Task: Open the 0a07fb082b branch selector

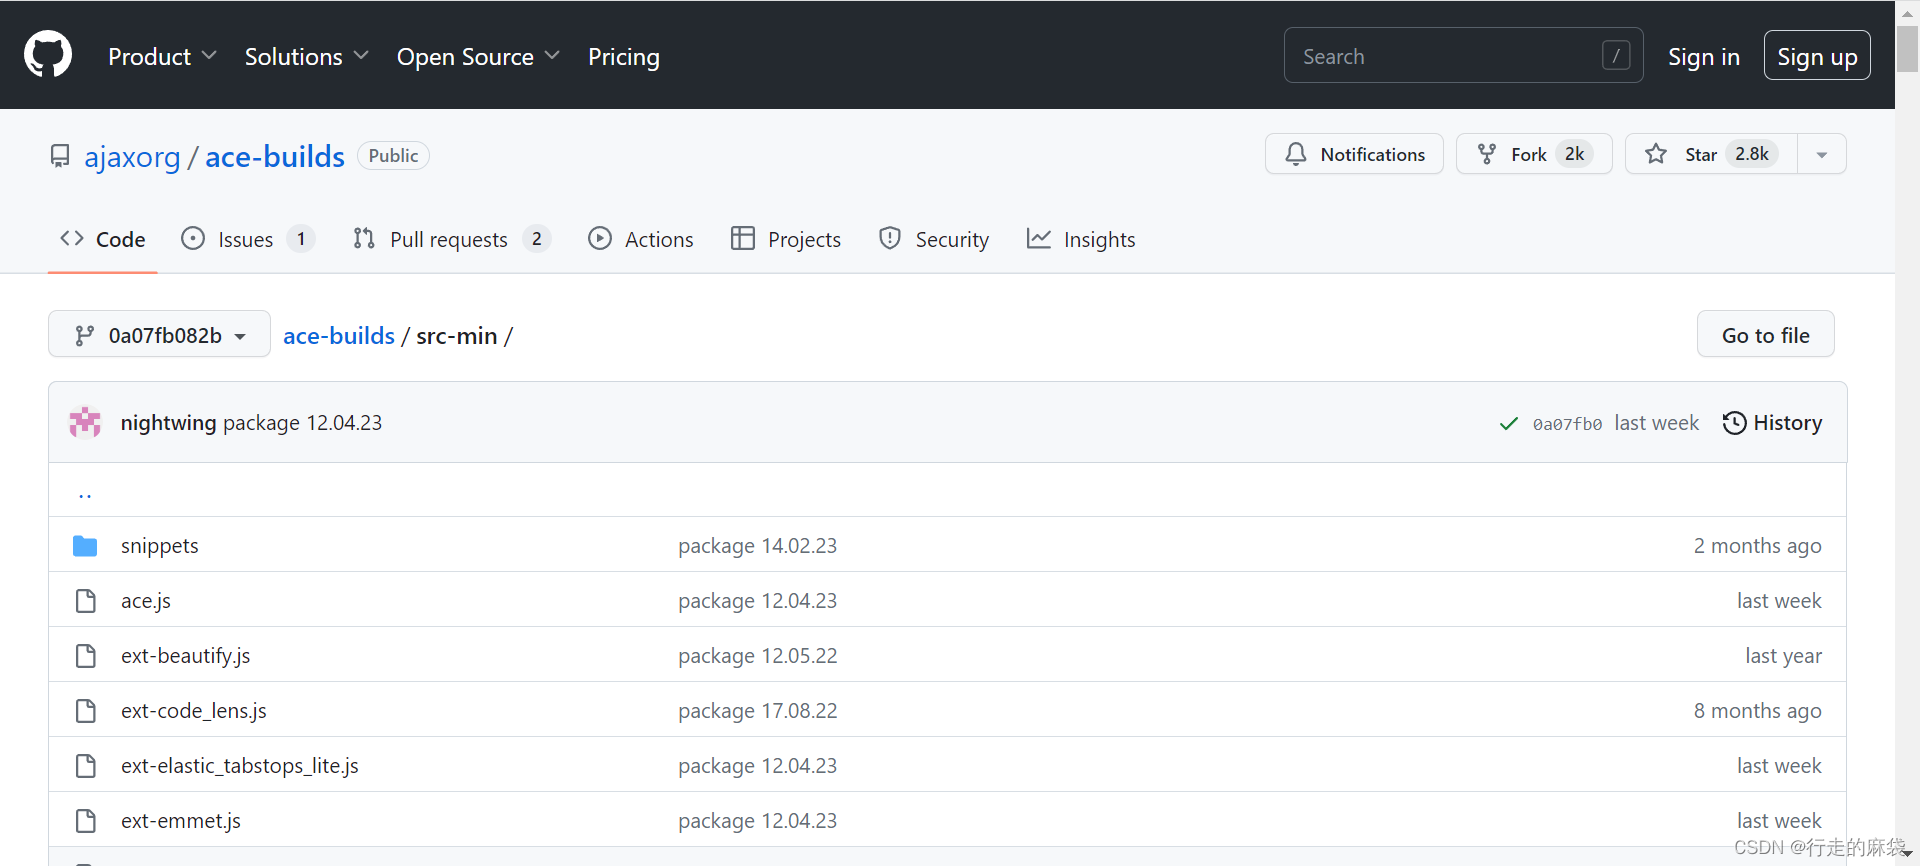Action: pyautogui.click(x=159, y=334)
